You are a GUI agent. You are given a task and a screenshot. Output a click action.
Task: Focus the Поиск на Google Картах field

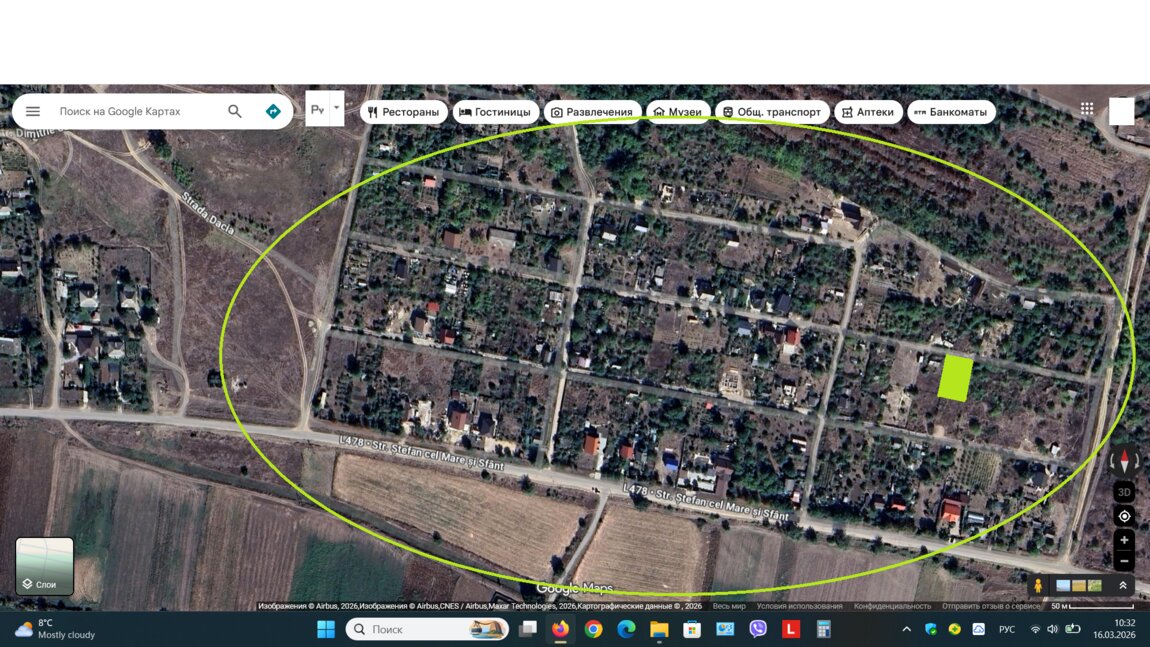click(x=135, y=112)
